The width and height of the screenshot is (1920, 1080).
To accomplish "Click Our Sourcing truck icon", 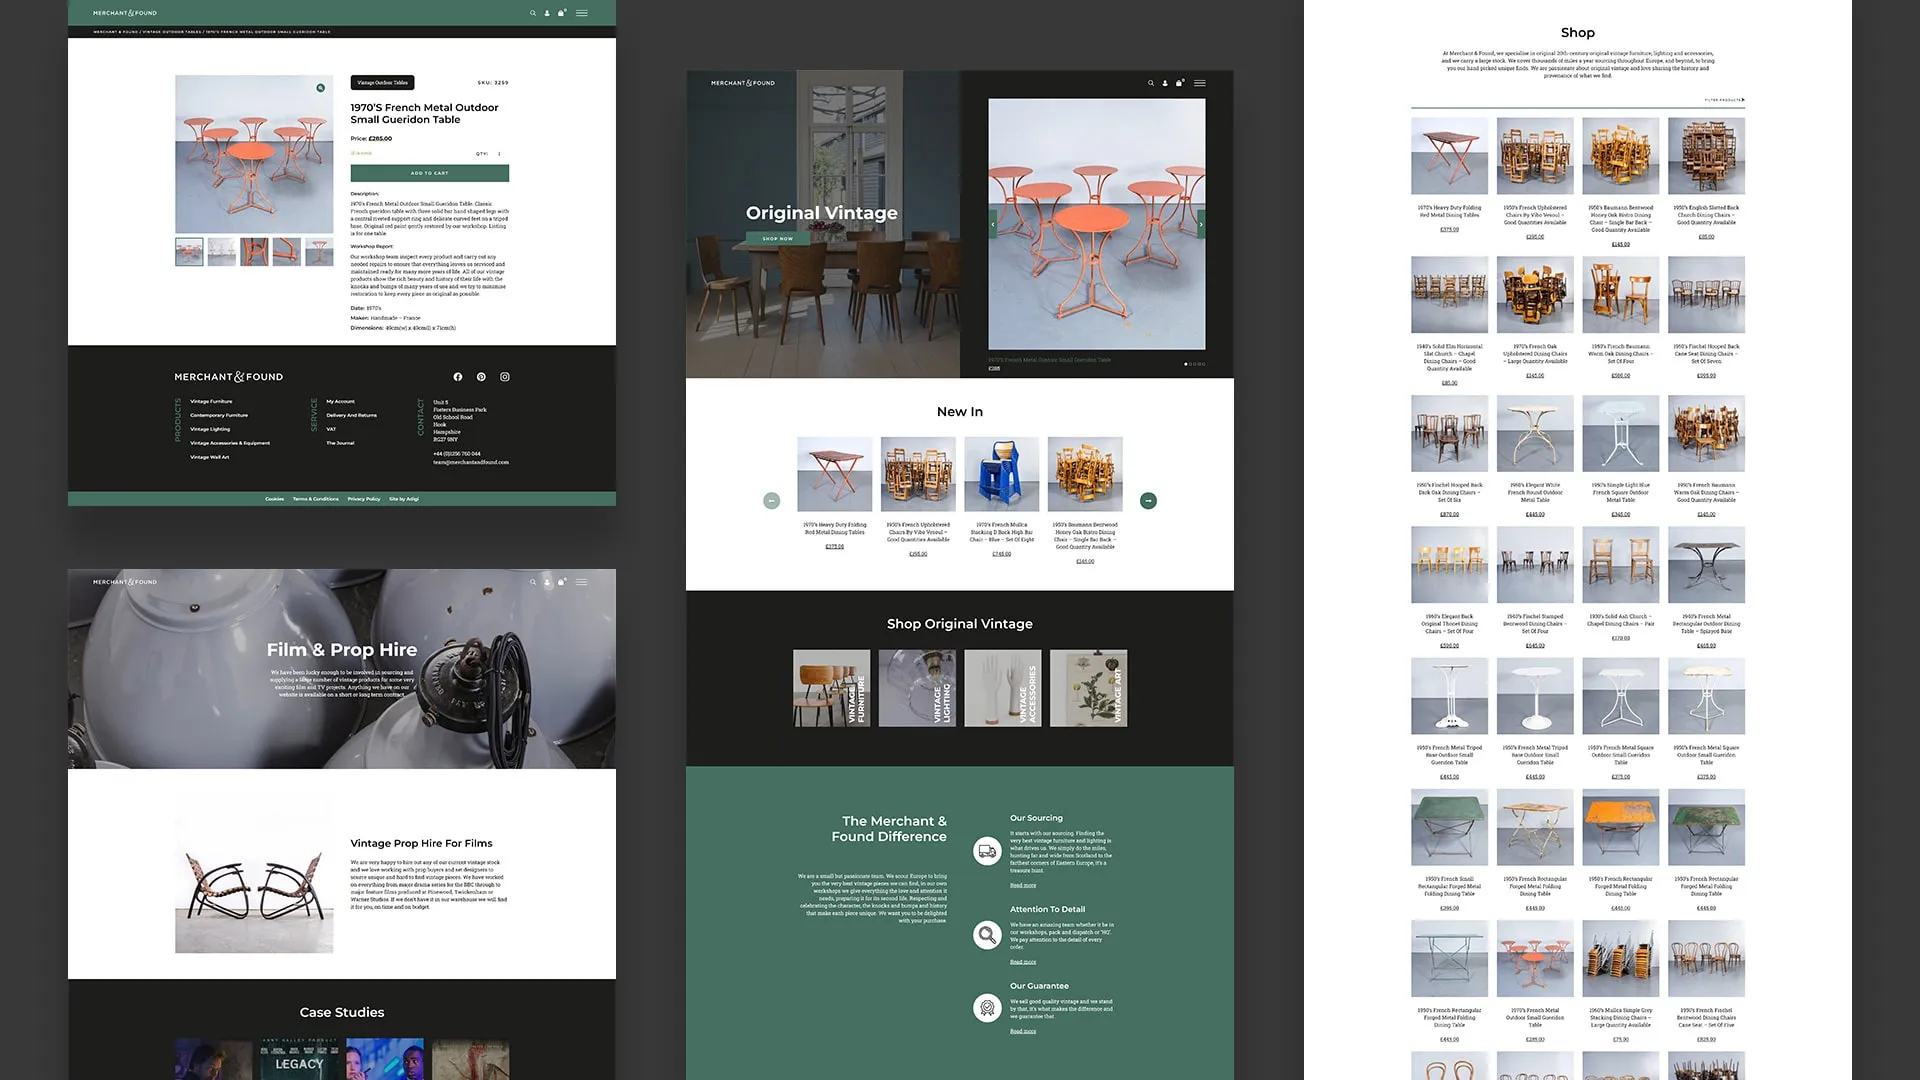I will pos(987,851).
